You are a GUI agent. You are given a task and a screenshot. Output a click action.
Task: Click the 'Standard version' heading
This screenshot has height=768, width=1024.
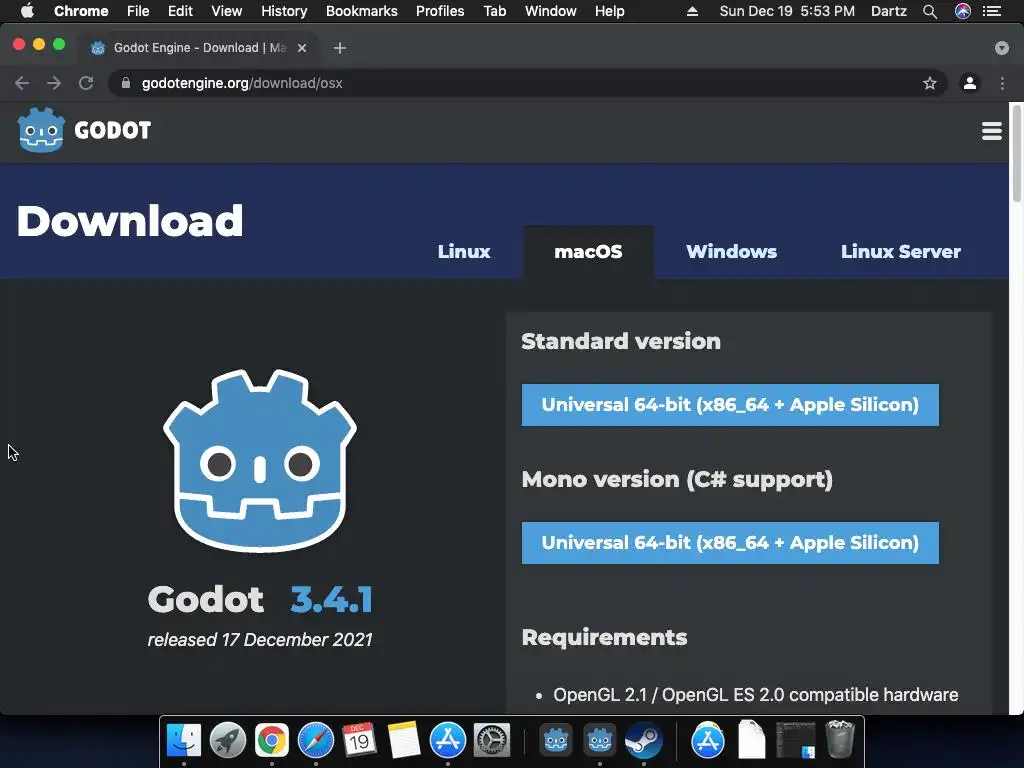pyautogui.click(x=621, y=341)
